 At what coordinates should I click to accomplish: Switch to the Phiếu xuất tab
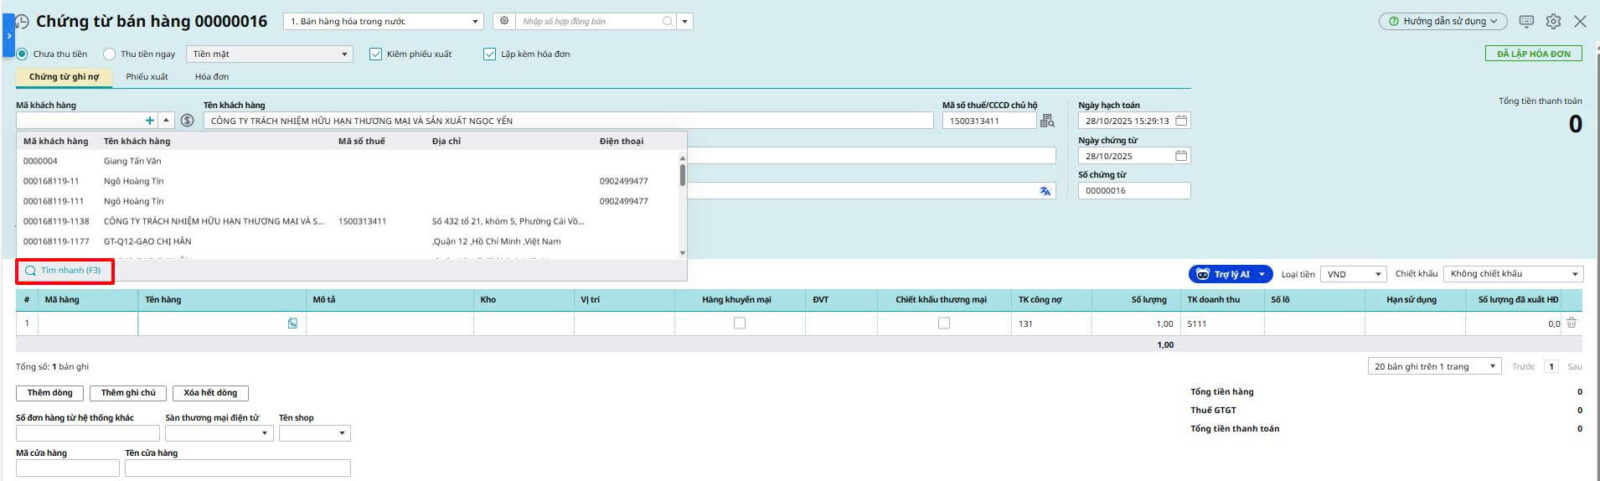[147, 77]
